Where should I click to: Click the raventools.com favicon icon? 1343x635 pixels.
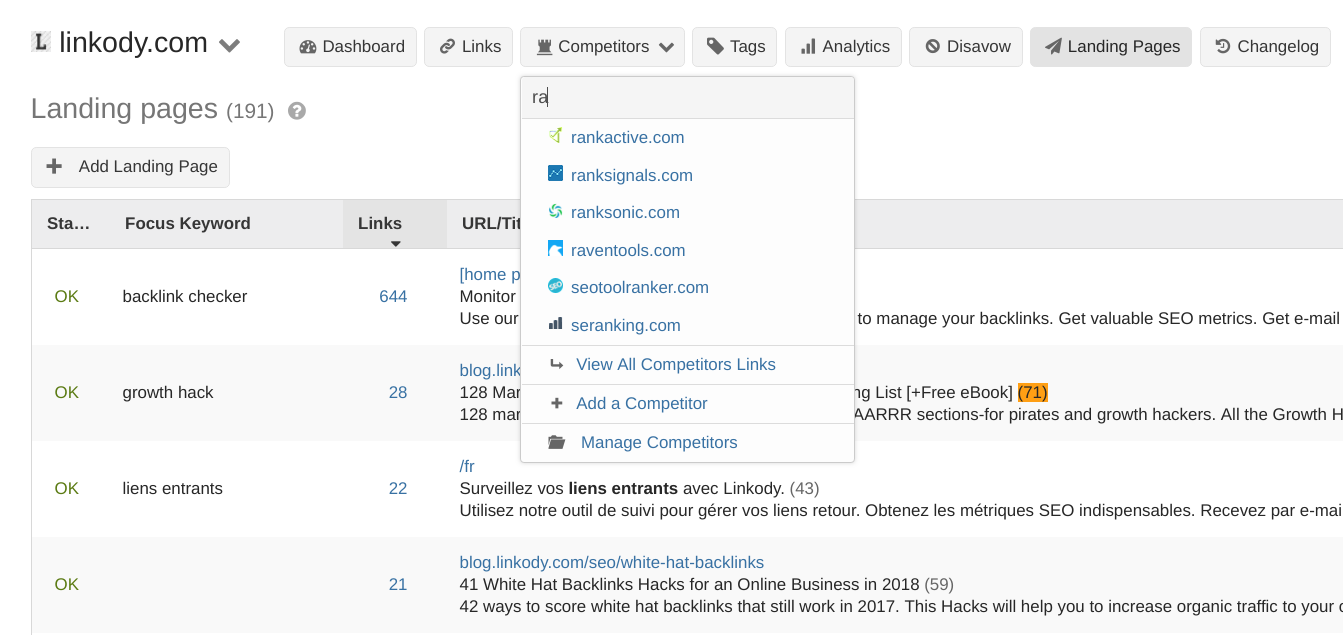point(555,249)
